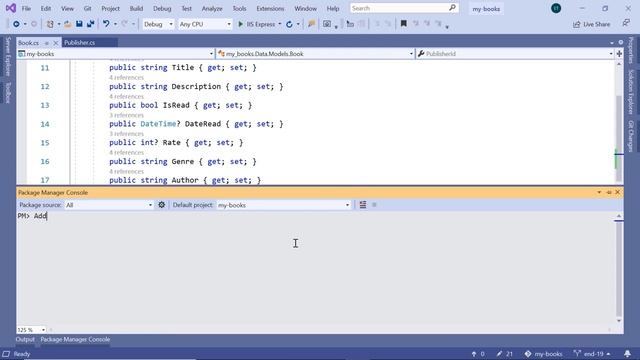Click the pending changes pencil indicator

click(504, 354)
